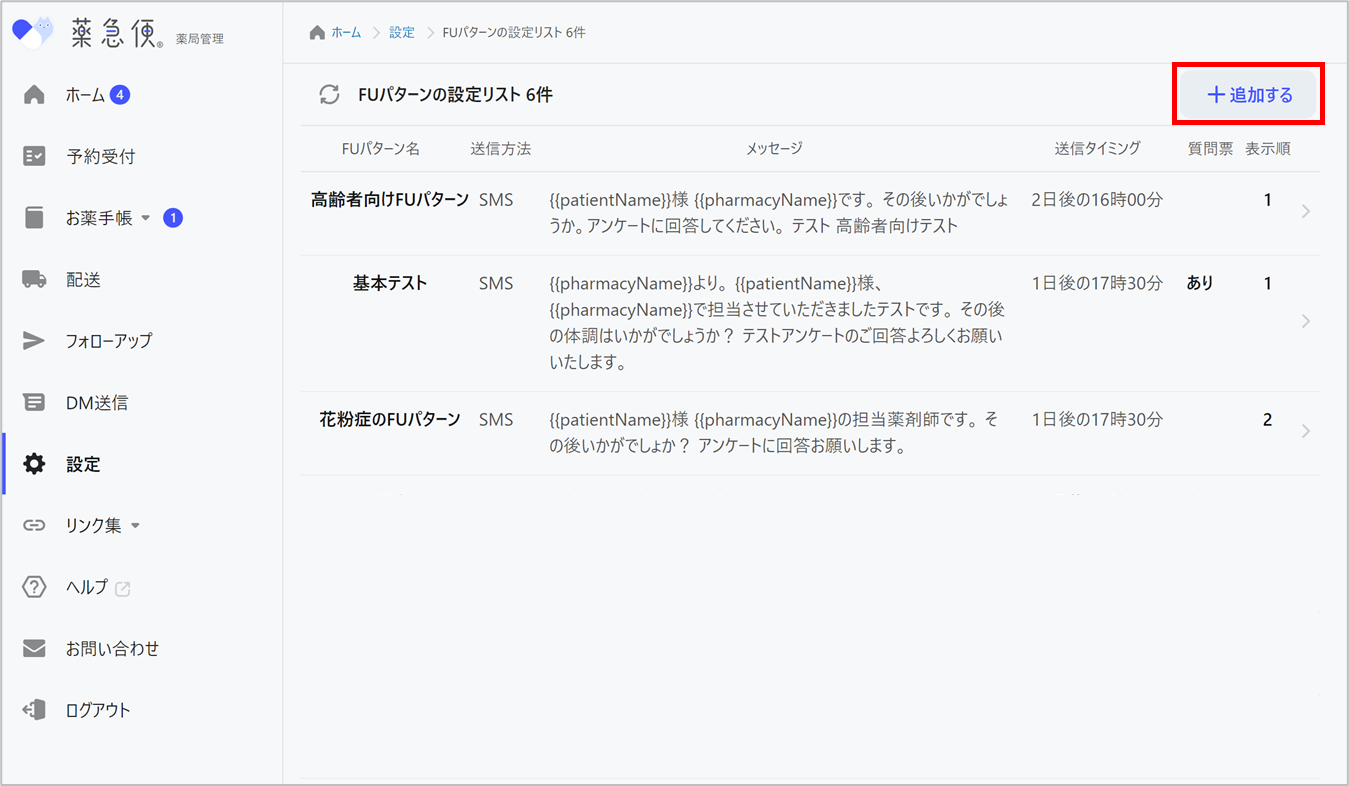Click the お問い合わせ envelope icon
The height and width of the screenshot is (786, 1349).
tap(34, 649)
